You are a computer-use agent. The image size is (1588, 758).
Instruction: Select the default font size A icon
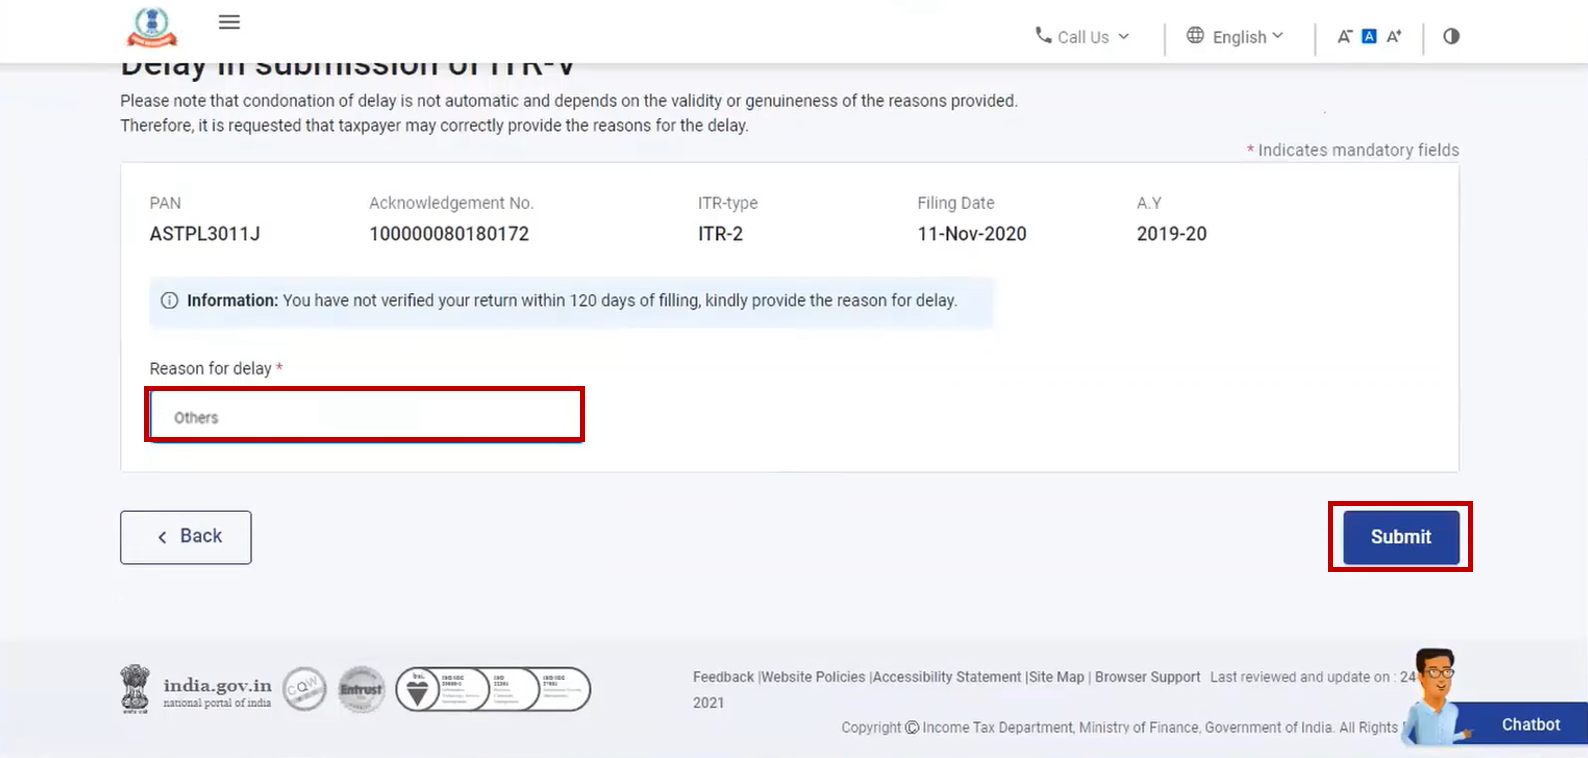pos(1369,36)
